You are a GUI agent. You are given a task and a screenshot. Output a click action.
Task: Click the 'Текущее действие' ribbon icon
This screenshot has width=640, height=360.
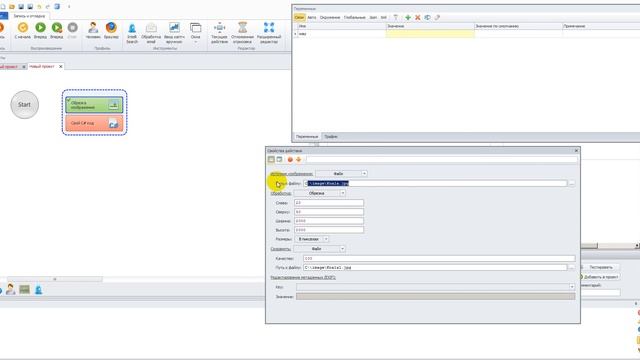(220, 28)
